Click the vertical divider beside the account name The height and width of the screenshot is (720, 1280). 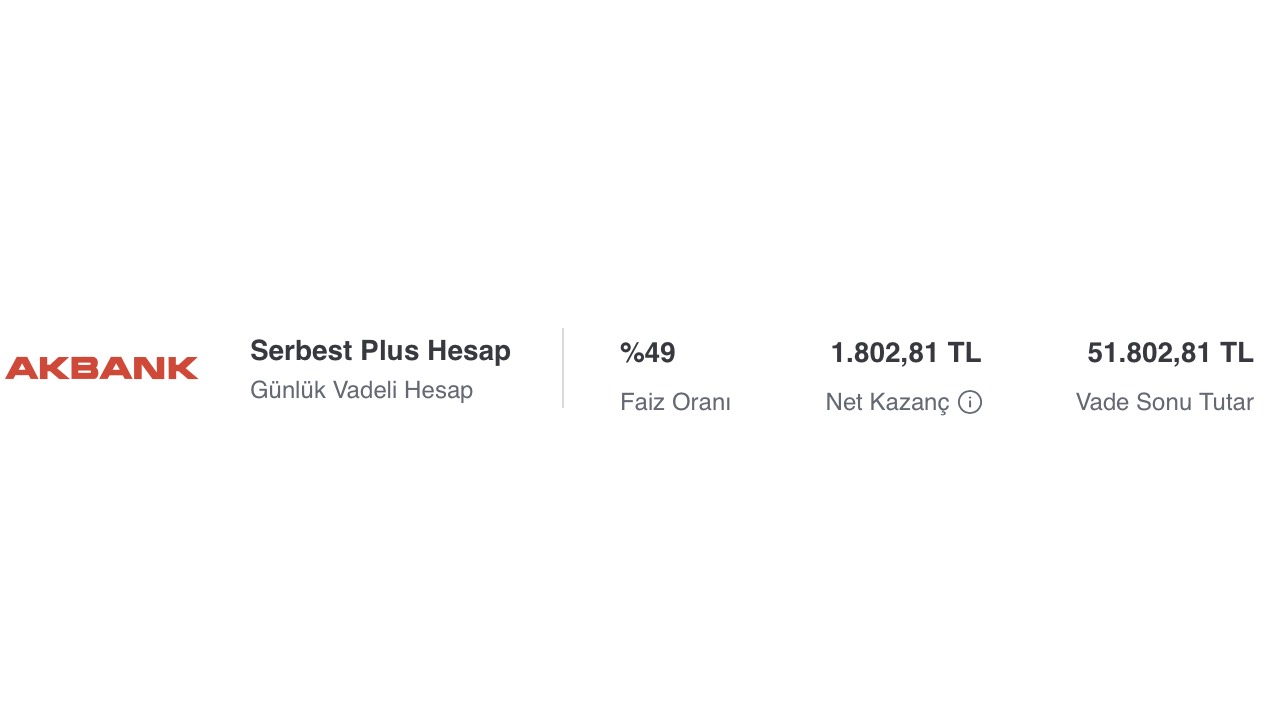coord(563,368)
